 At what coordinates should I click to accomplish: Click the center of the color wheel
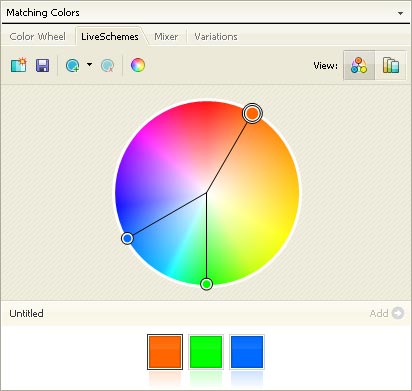(x=206, y=193)
